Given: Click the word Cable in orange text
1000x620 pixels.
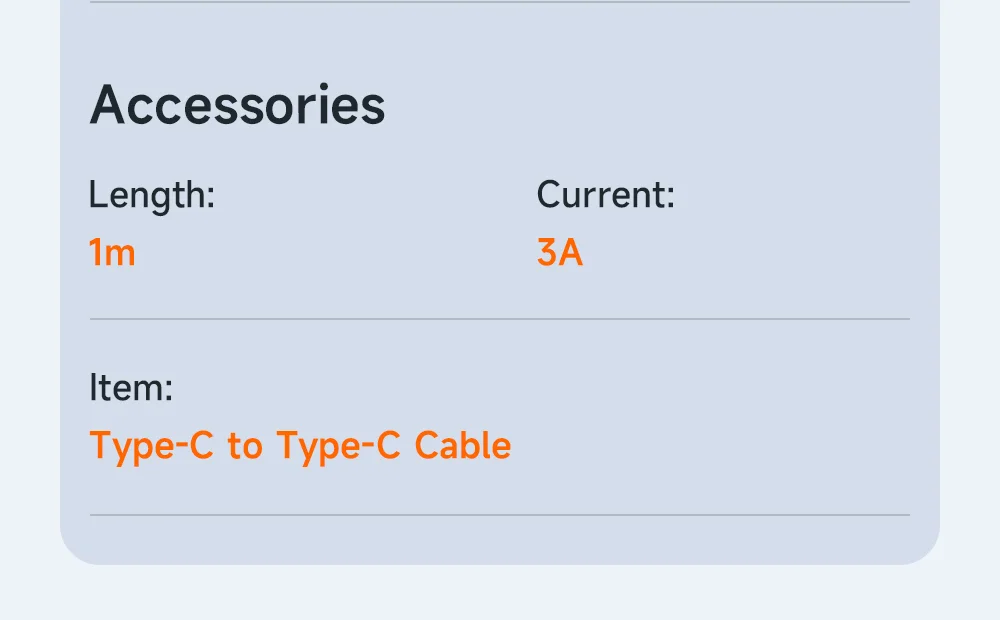Looking at the screenshot, I should (463, 445).
